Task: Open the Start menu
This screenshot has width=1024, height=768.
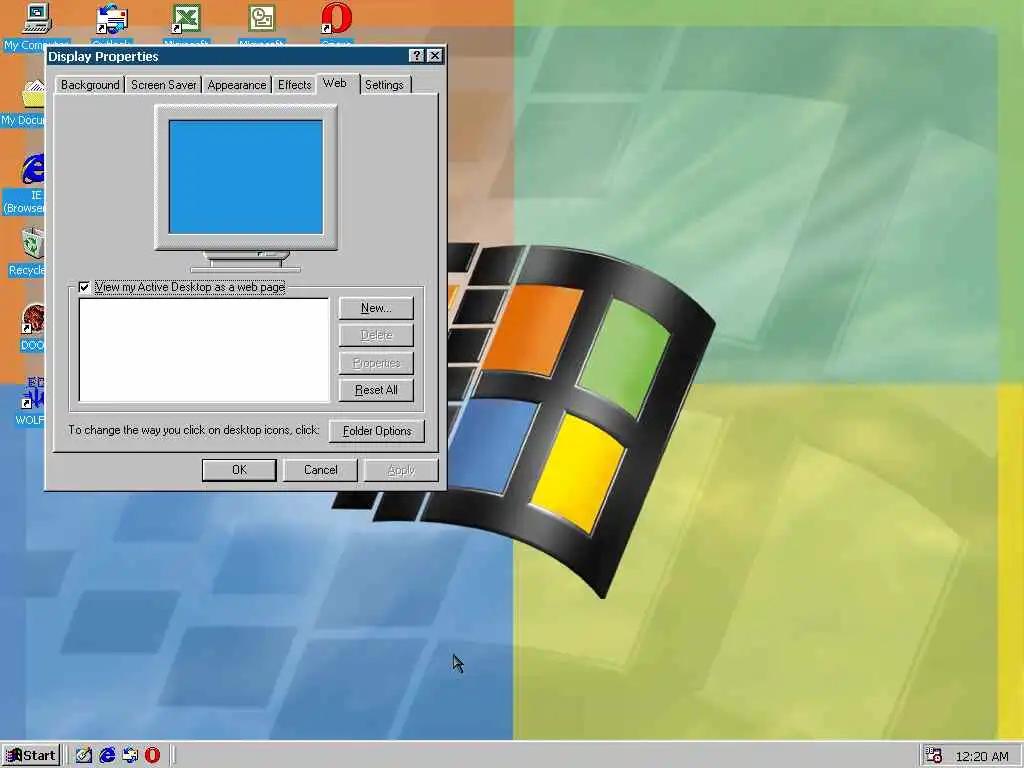Action: click(x=31, y=756)
